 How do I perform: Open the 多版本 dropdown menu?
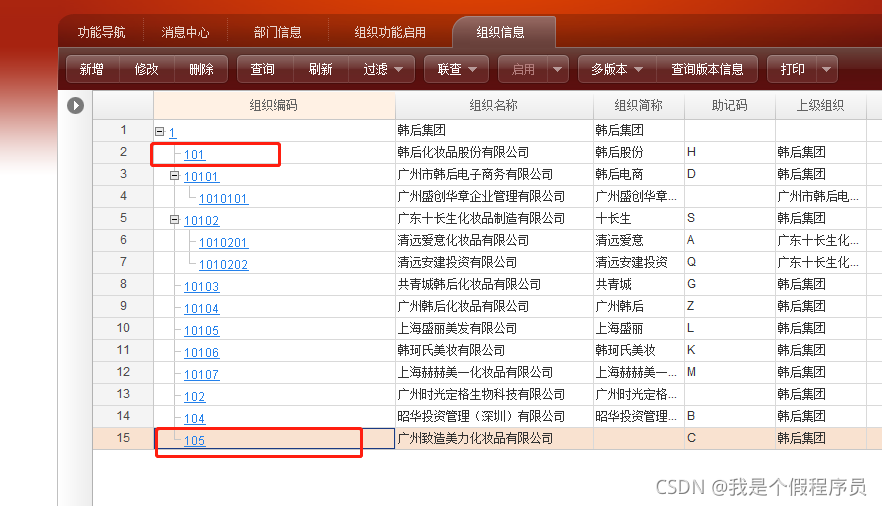[x=617, y=69]
